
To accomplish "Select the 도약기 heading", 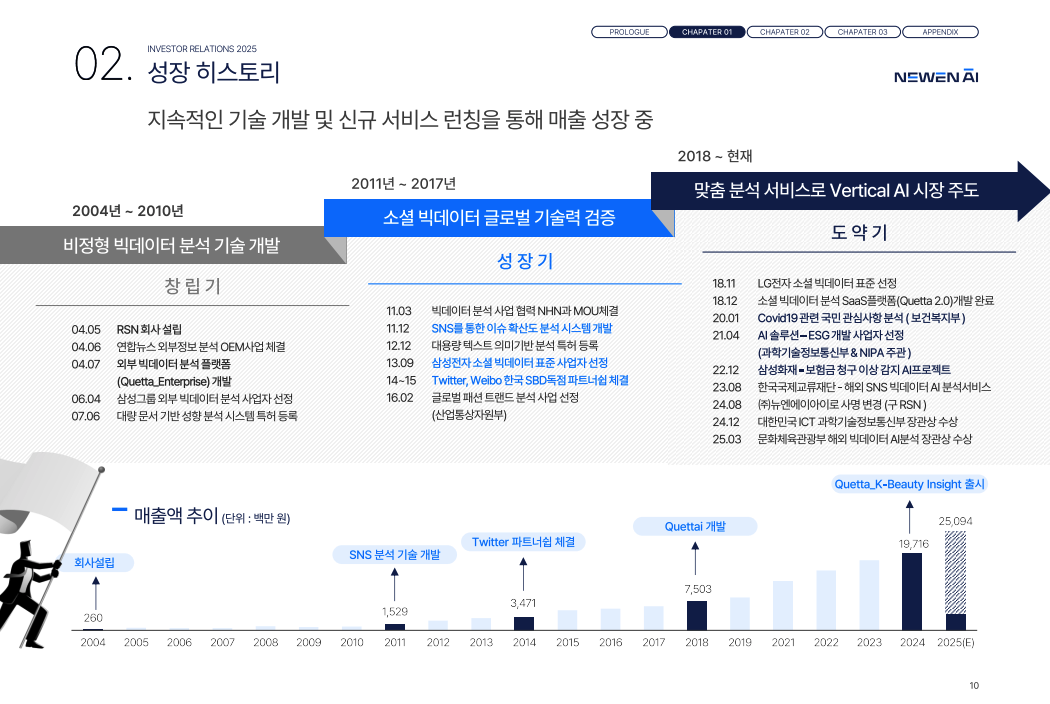I will pos(859,232).
